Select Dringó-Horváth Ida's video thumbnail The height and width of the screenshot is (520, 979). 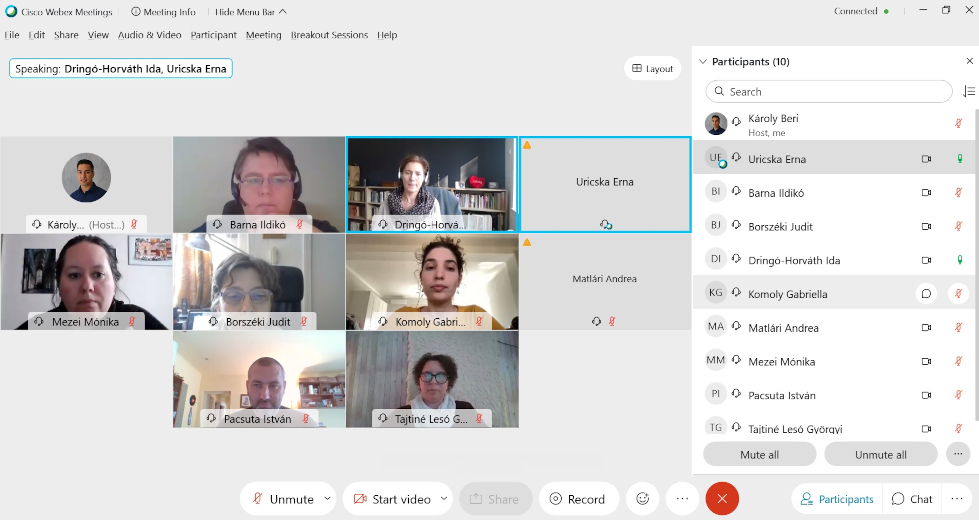(432, 185)
